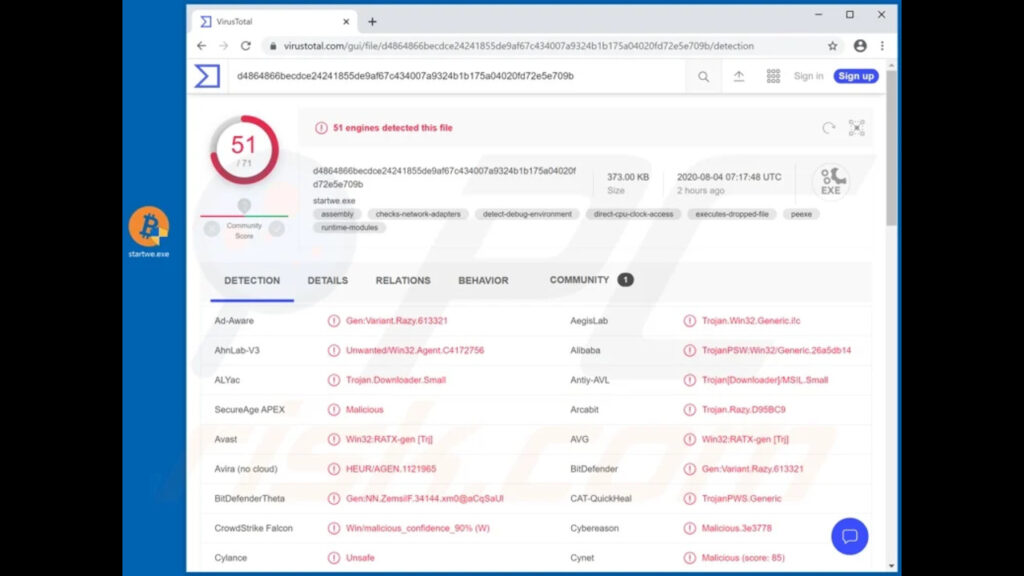Click the Win32:RATX-gen [Trj] result for AVG

tap(745, 440)
